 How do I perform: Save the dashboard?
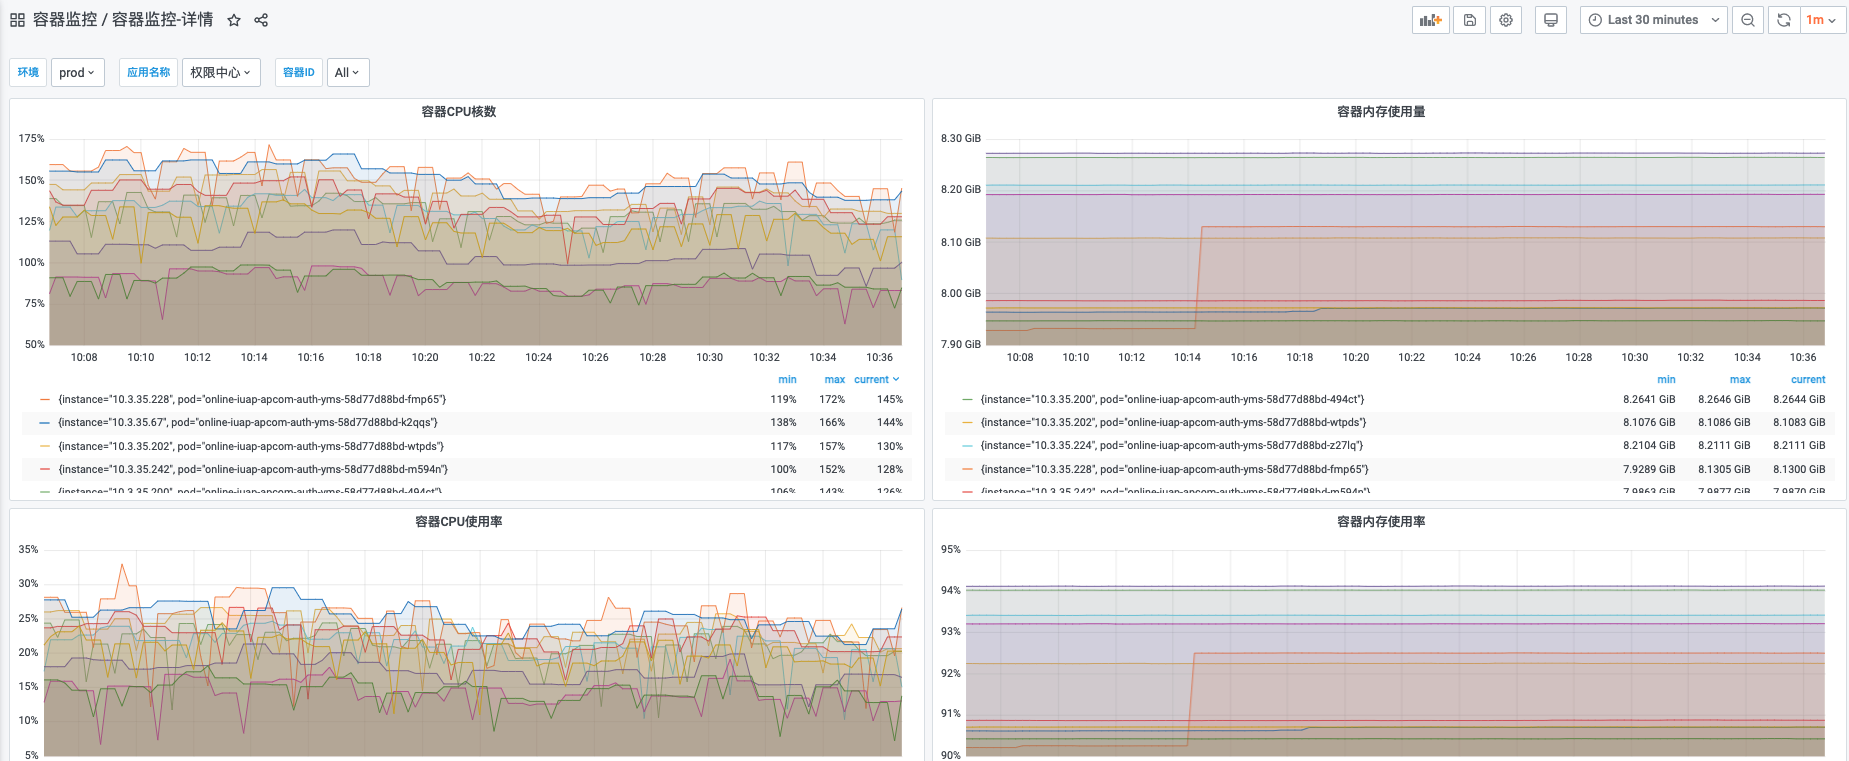(1470, 20)
